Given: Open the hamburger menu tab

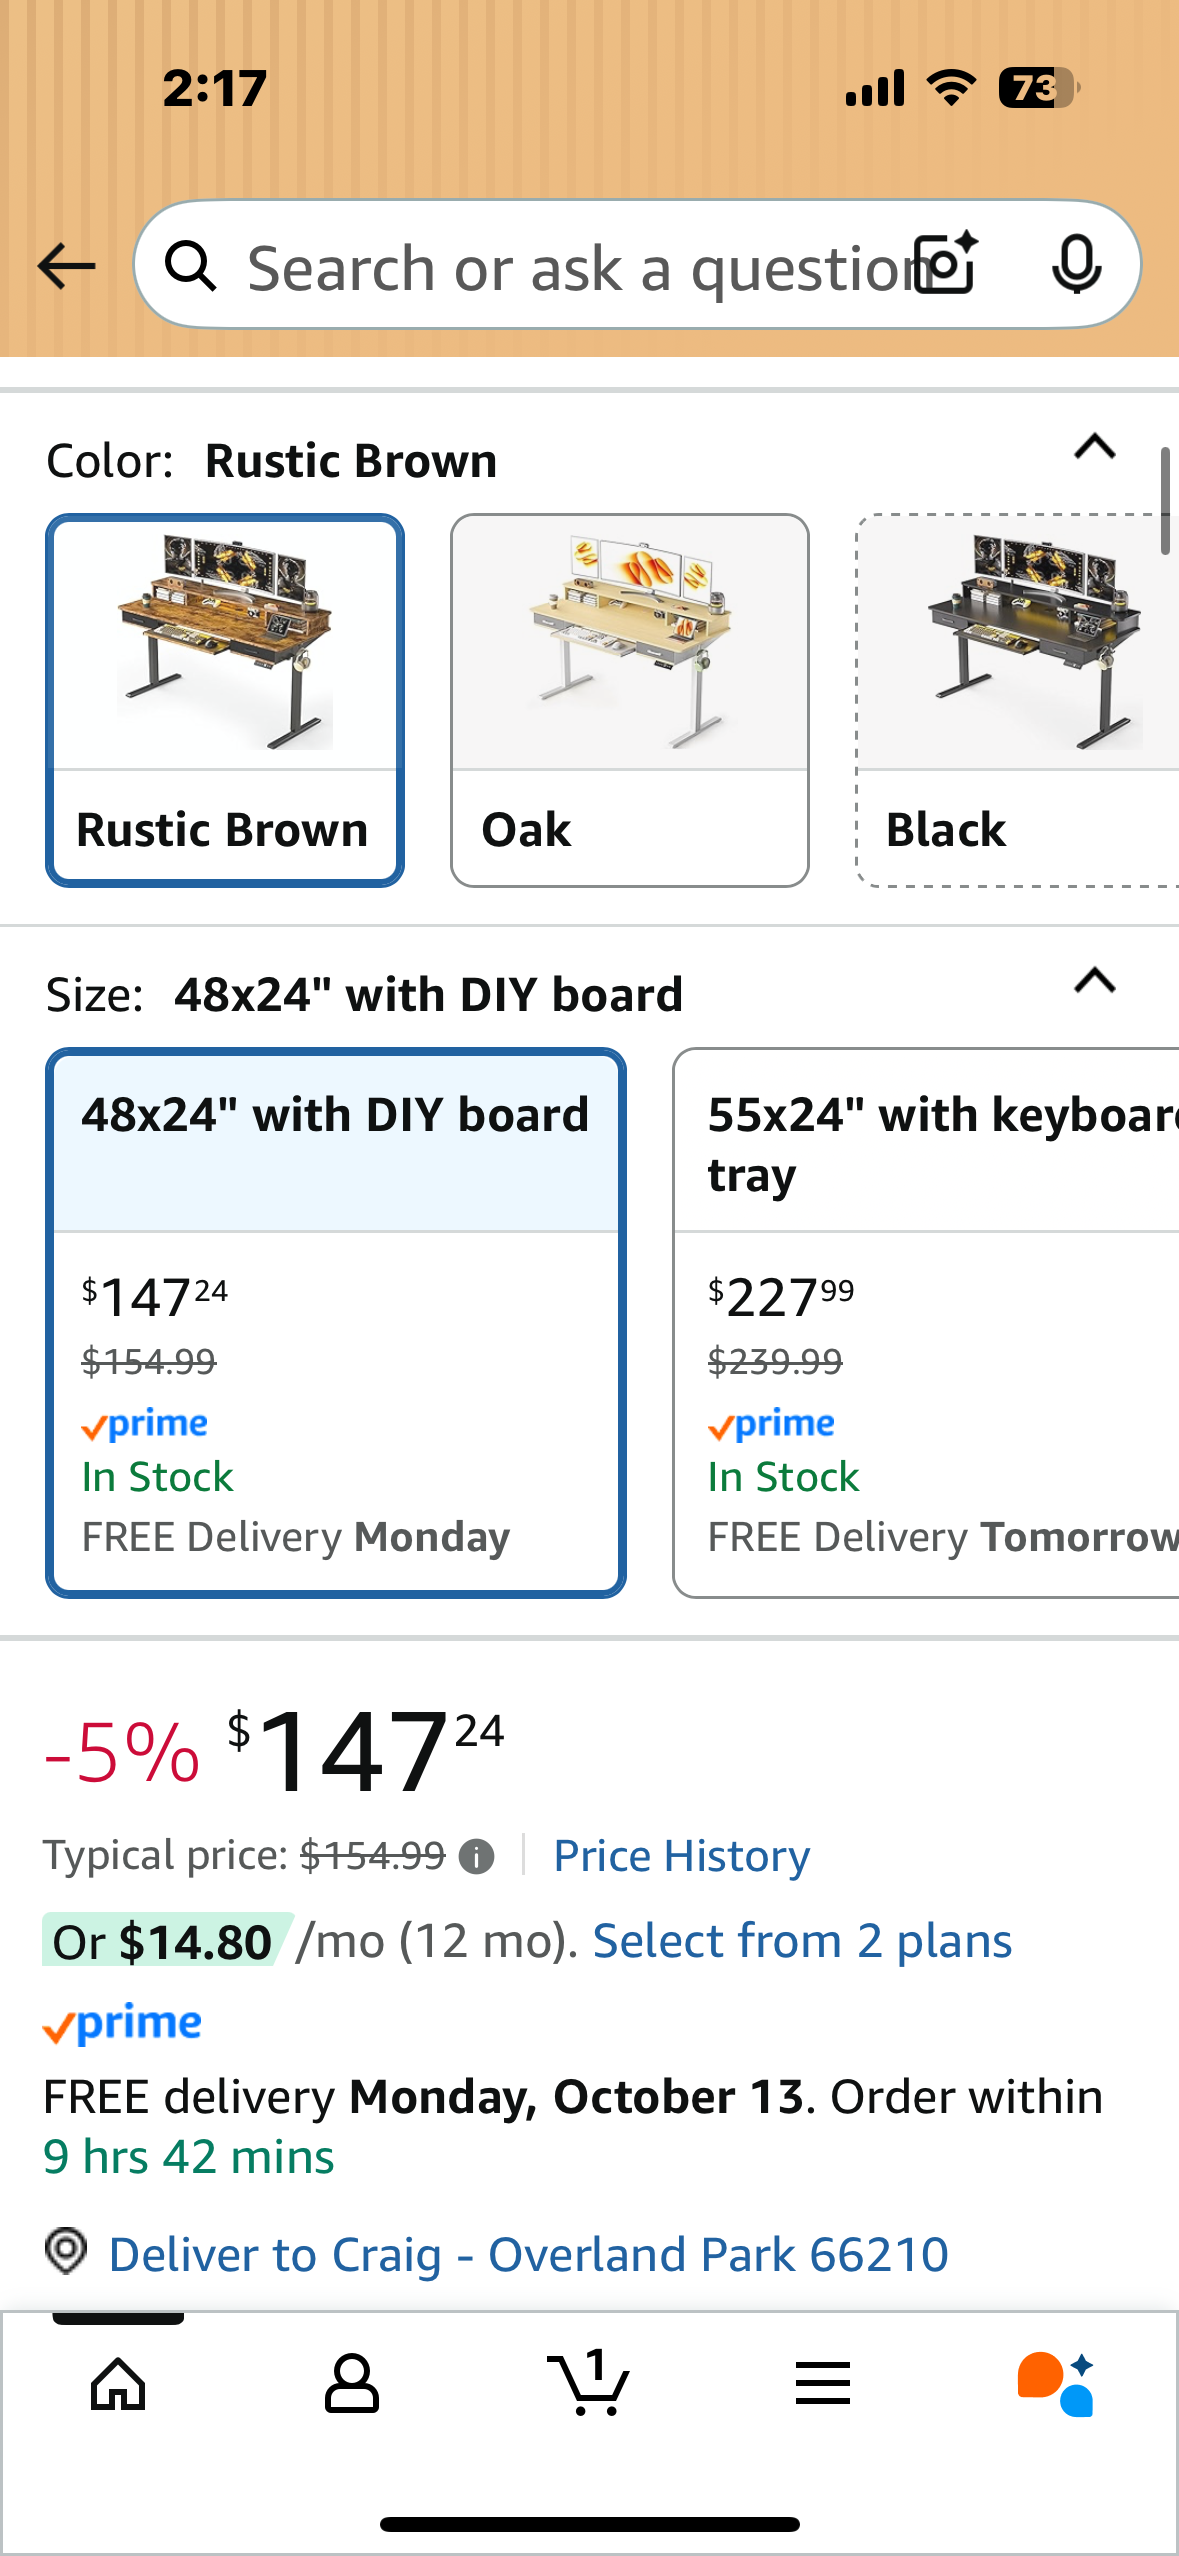Looking at the screenshot, I should click(x=823, y=2384).
